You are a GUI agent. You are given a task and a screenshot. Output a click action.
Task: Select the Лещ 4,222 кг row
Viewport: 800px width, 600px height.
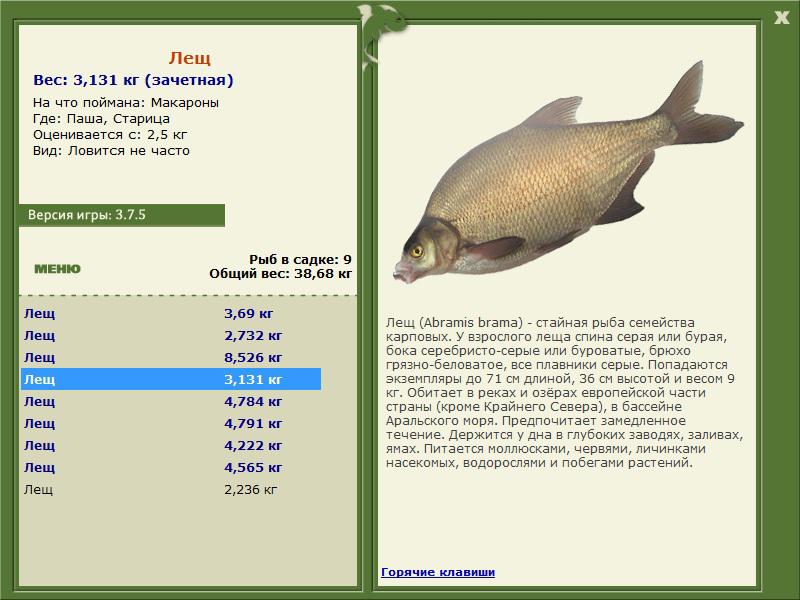[171, 445]
